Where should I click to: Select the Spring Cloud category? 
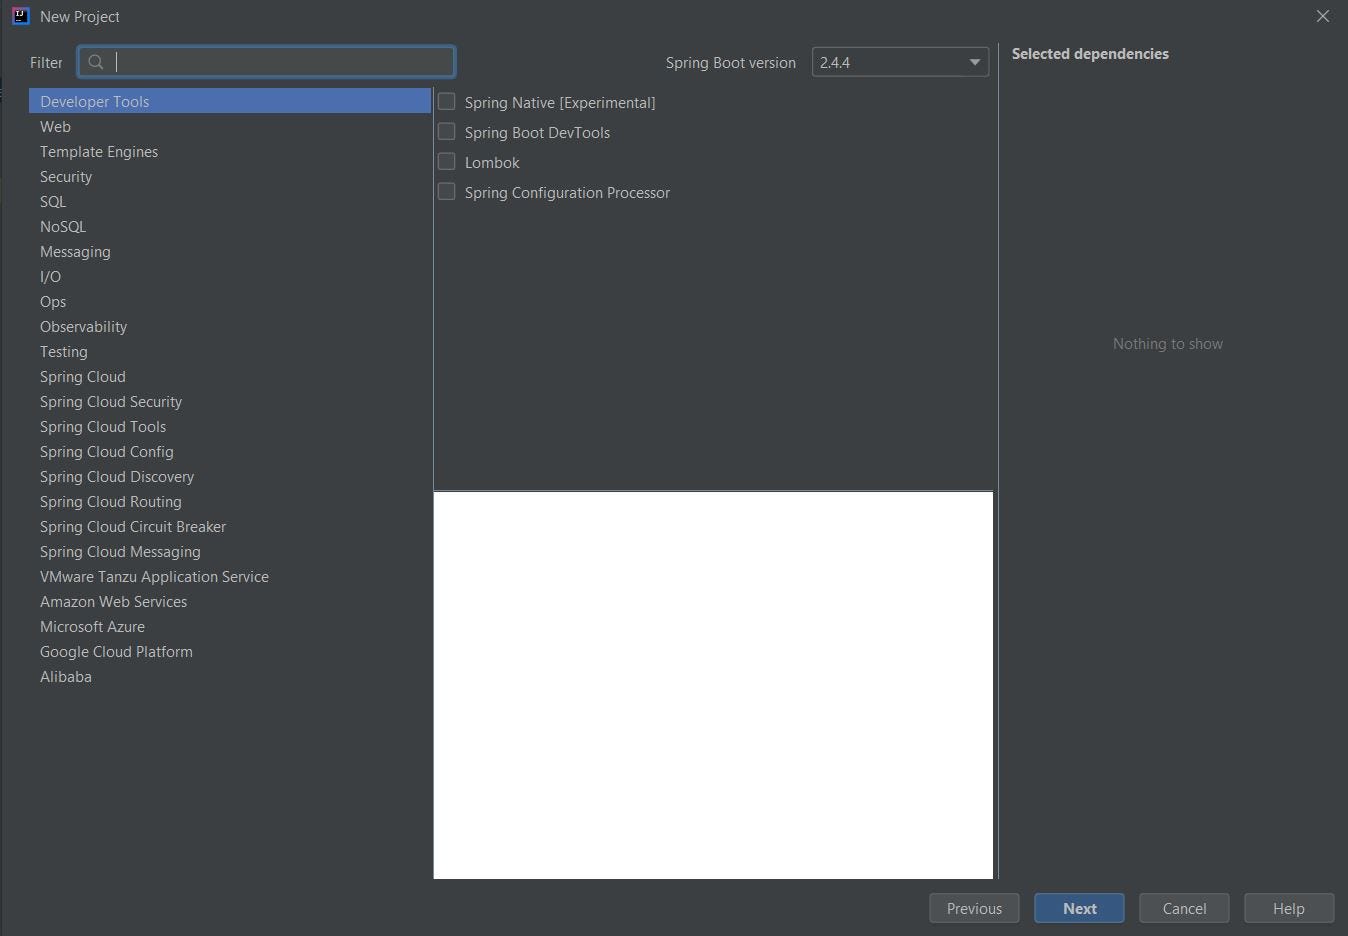(x=230, y=376)
